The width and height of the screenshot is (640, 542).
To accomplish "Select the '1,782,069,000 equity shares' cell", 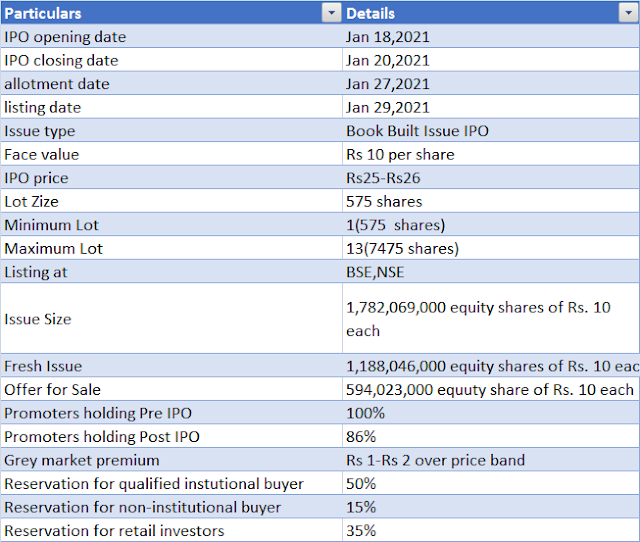I will pos(491,319).
